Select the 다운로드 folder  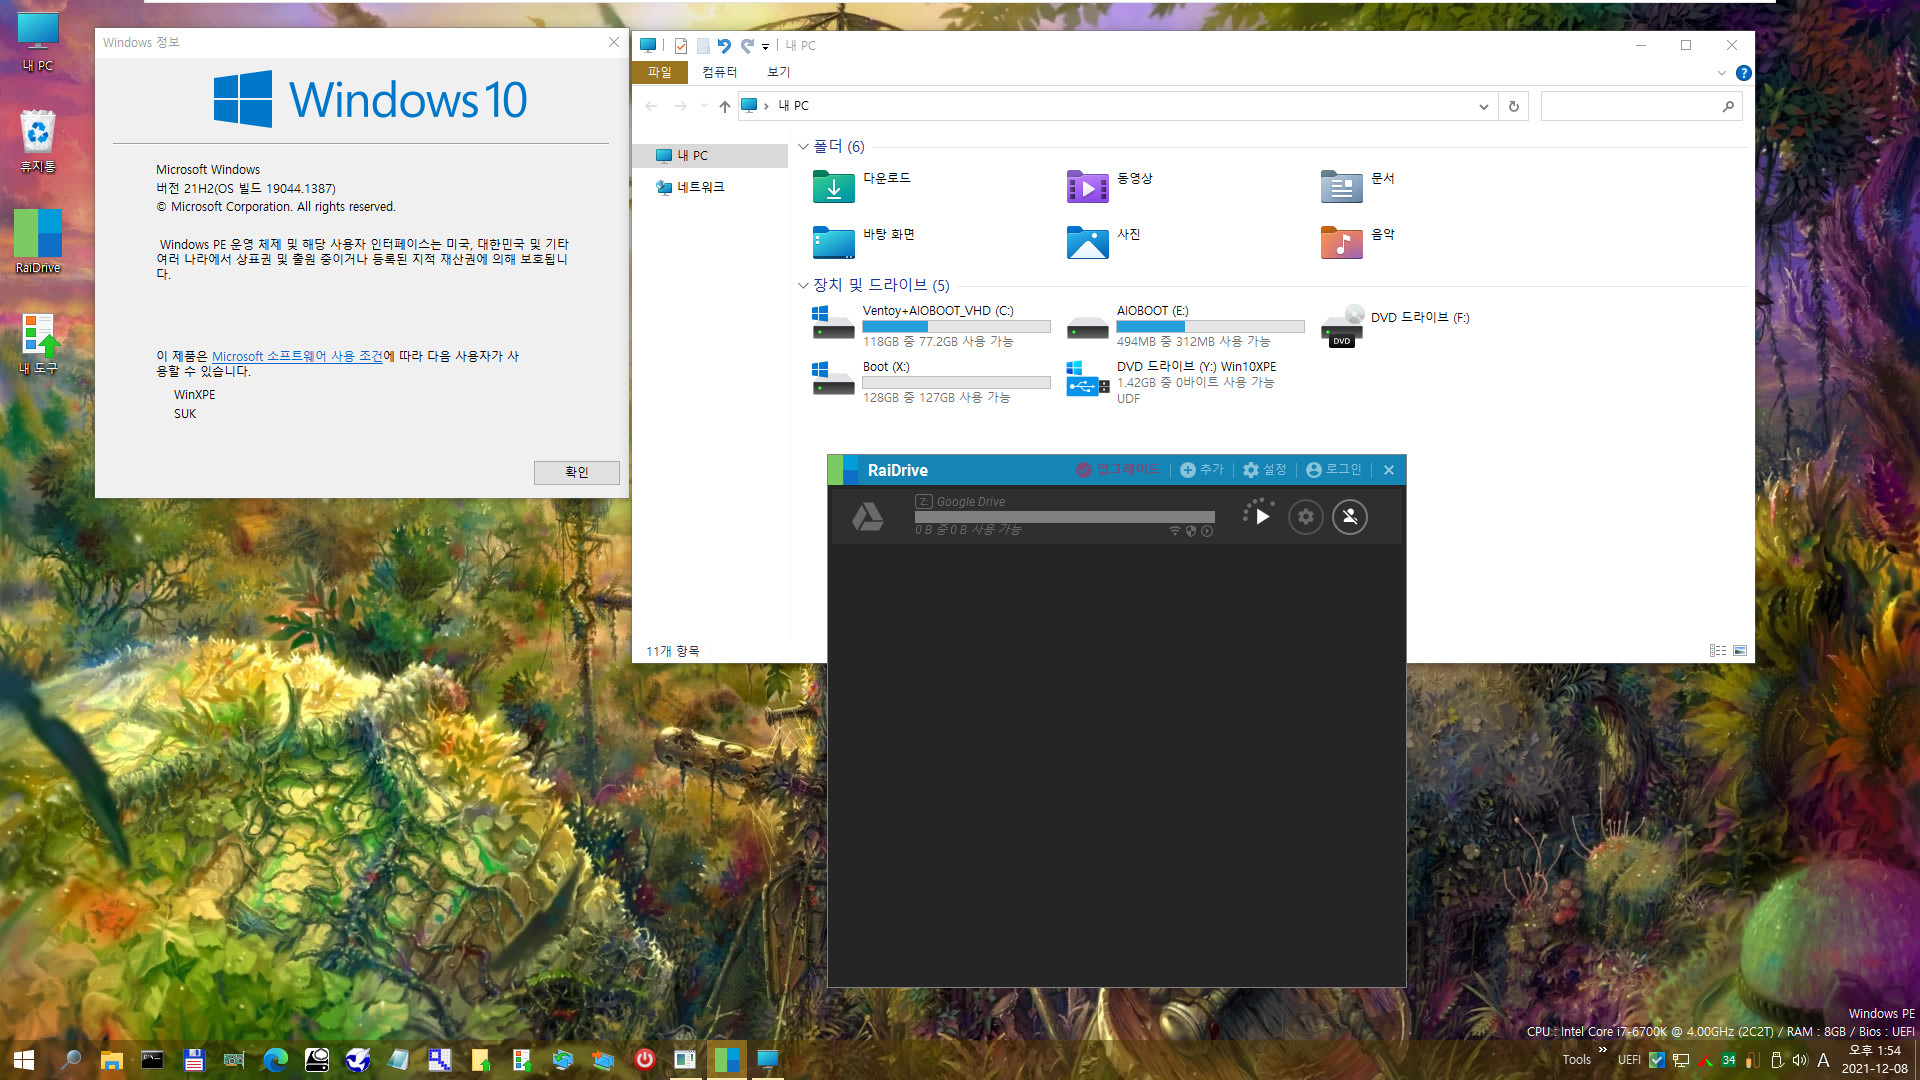[x=862, y=186]
